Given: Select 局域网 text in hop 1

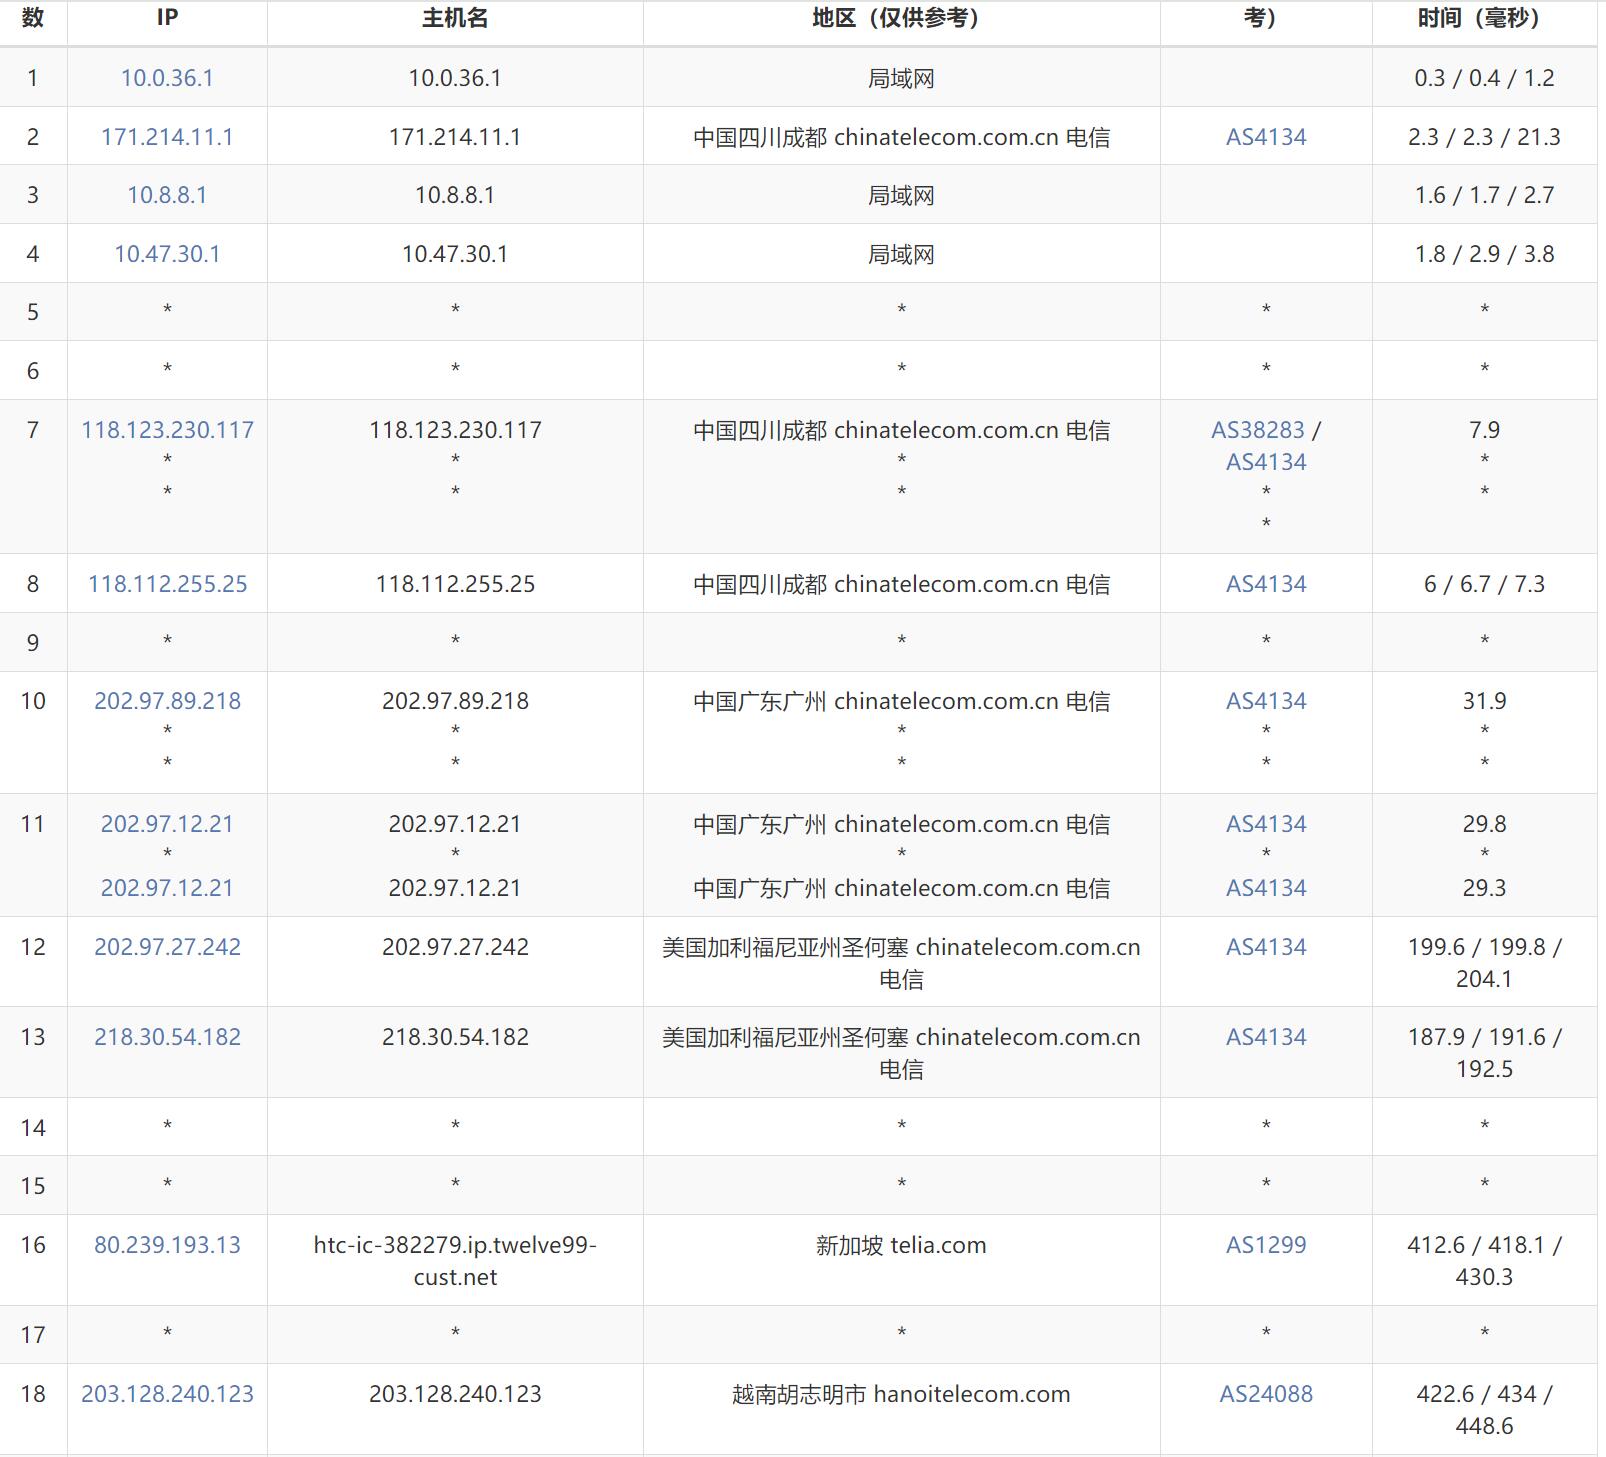Looking at the screenshot, I should (901, 78).
